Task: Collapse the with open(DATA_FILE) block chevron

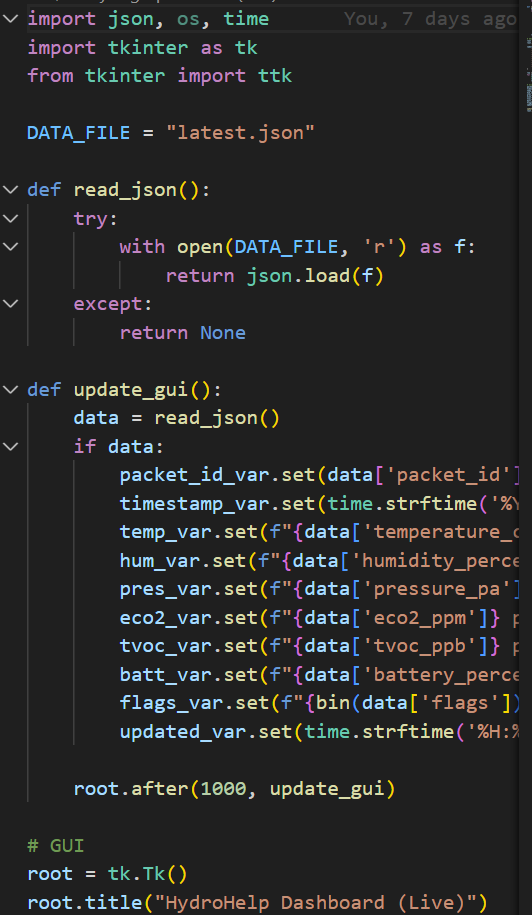Action: 10,247
